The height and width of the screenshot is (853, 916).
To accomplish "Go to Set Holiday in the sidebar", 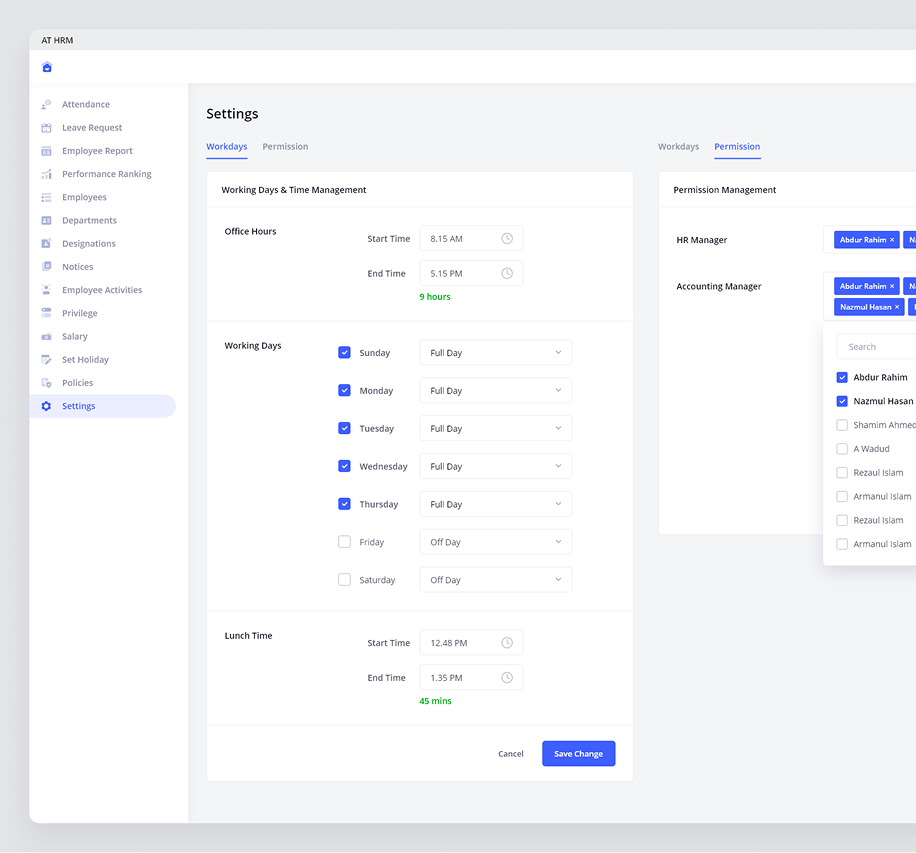I will coord(85,359).
